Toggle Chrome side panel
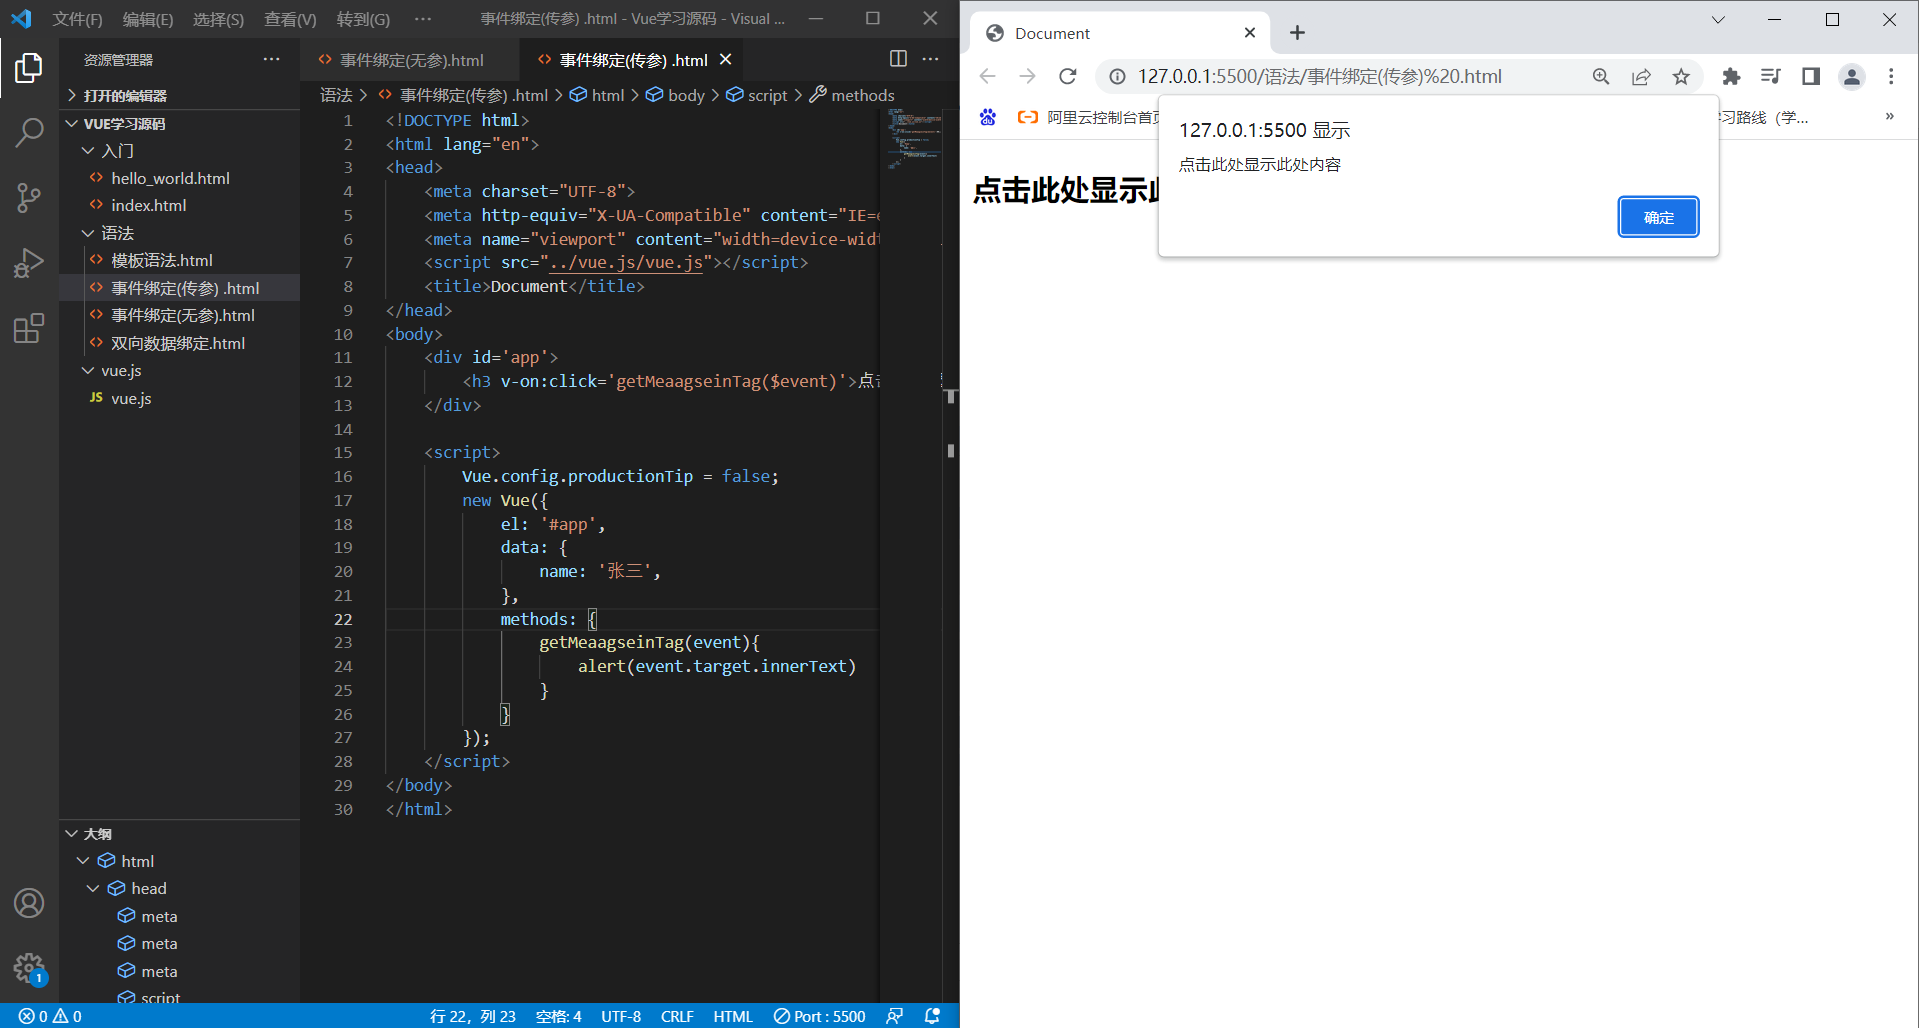1919x1028 pixels. click(x=1811, y=76)
